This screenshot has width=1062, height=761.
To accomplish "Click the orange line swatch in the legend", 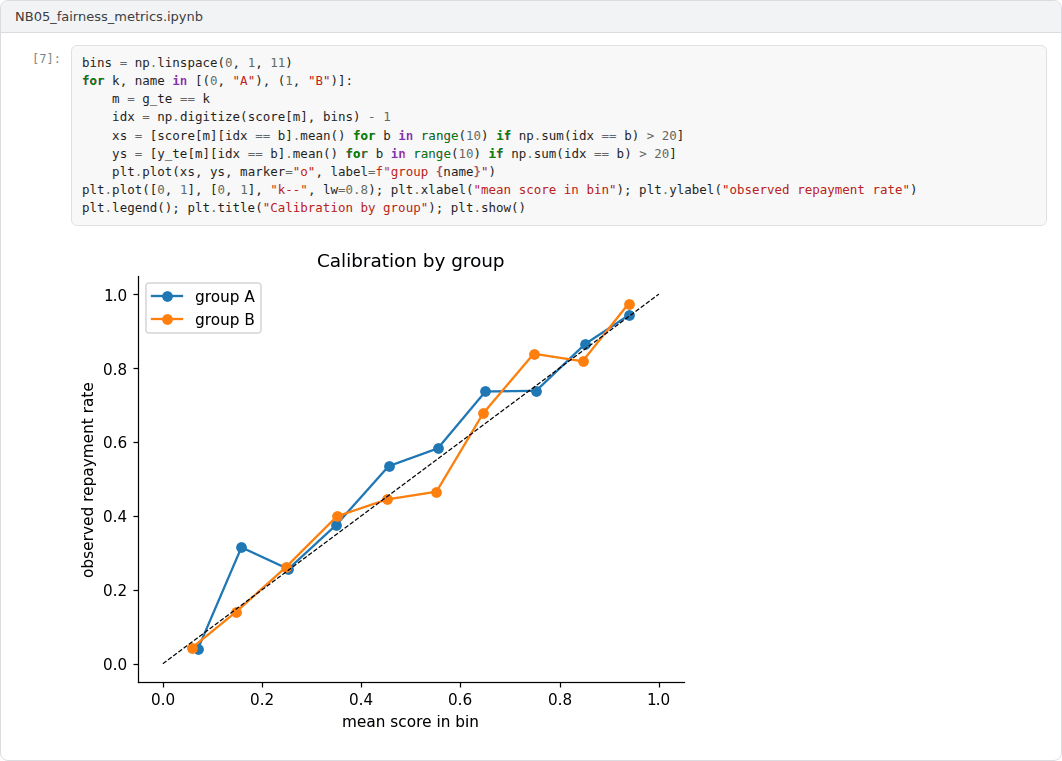I will 167,320.
